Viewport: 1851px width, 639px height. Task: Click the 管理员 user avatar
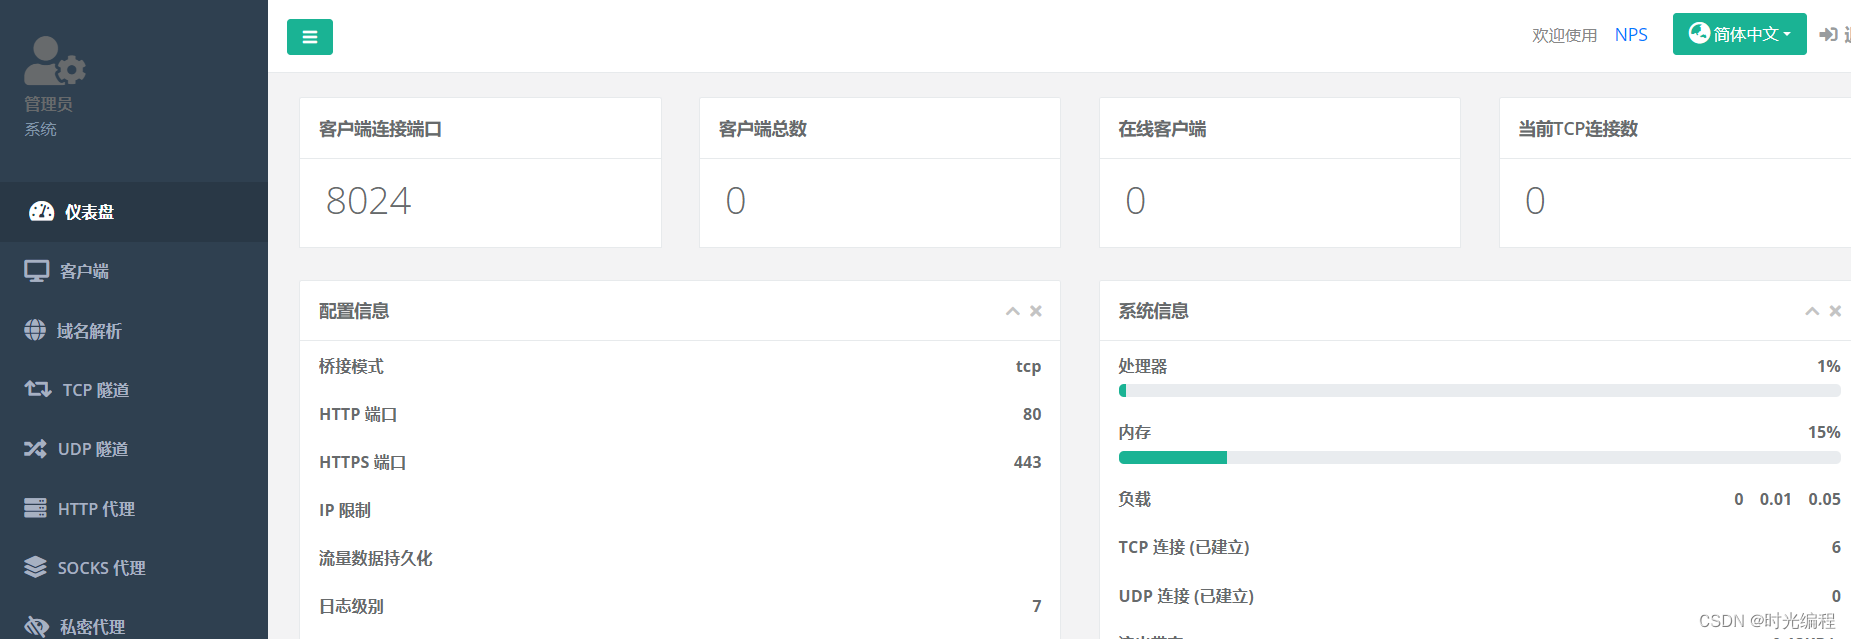pos(54,61)
